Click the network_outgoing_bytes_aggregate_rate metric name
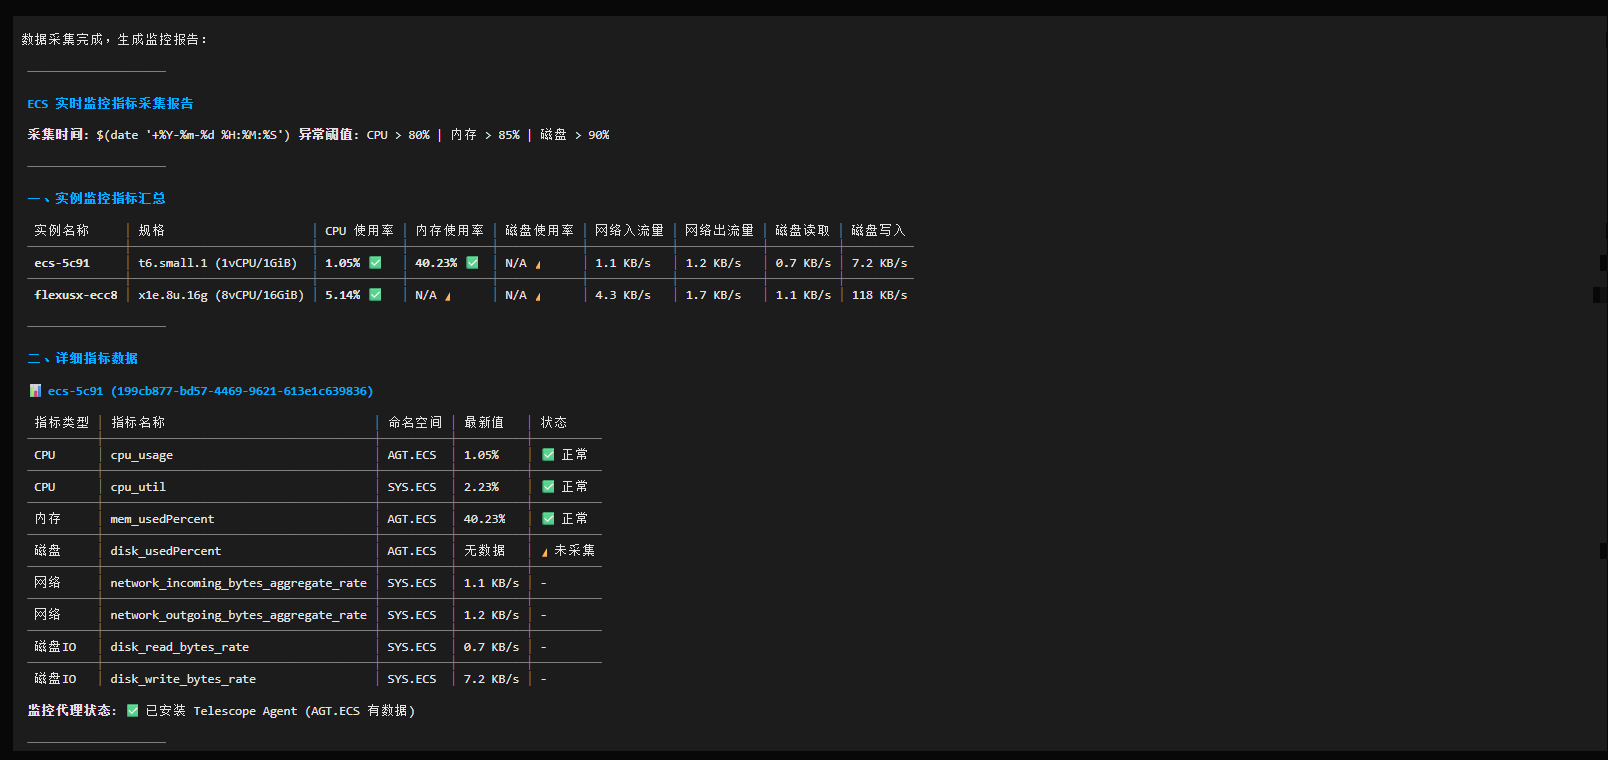The height and width of the screenshot is (760, 1608). (x=238, y=615)
